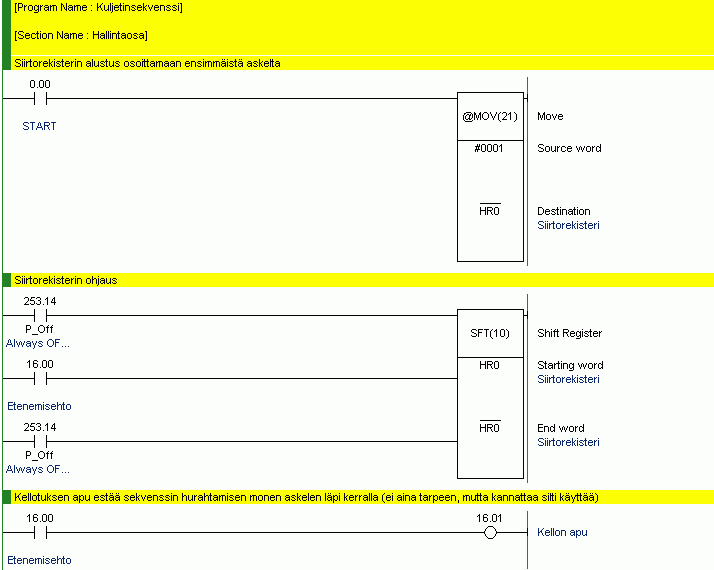The height and width of the screenshot is (570, 714).
Task: Select the #0001 source word operand
Action: tap(490, 149)
